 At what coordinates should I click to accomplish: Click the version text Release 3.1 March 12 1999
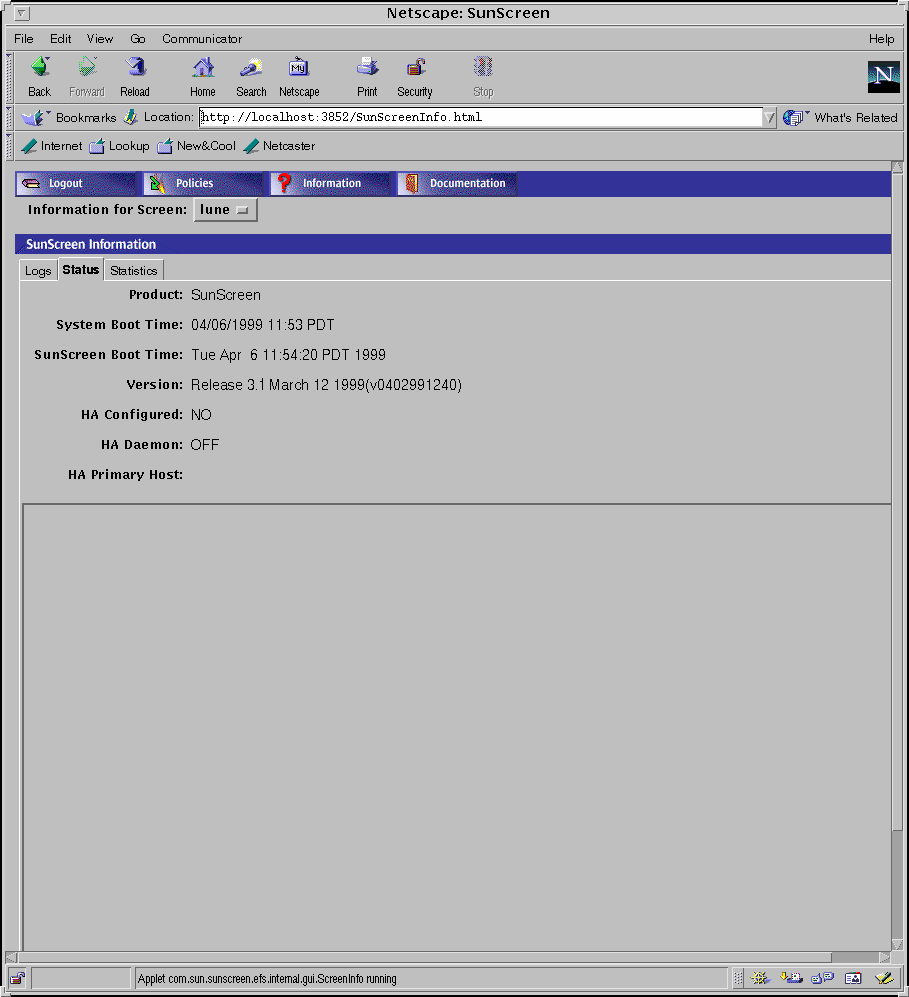(326, 385)
